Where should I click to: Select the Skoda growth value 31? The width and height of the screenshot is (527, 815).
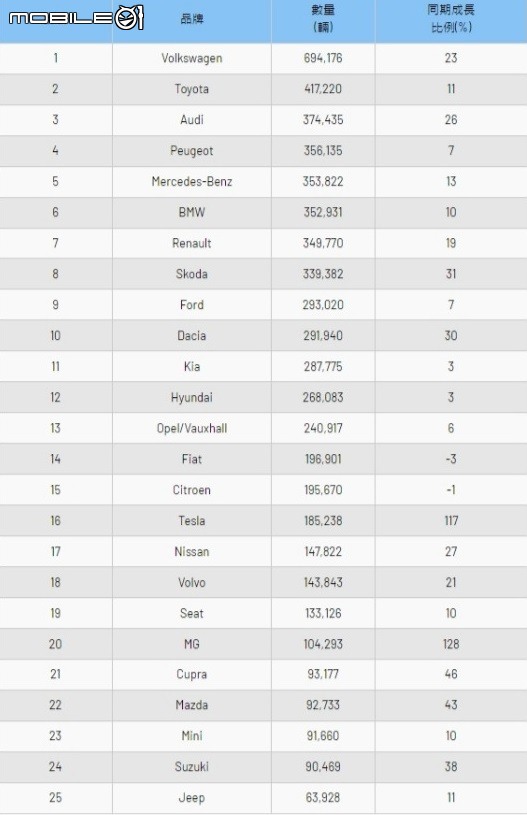tap(451, 274)
